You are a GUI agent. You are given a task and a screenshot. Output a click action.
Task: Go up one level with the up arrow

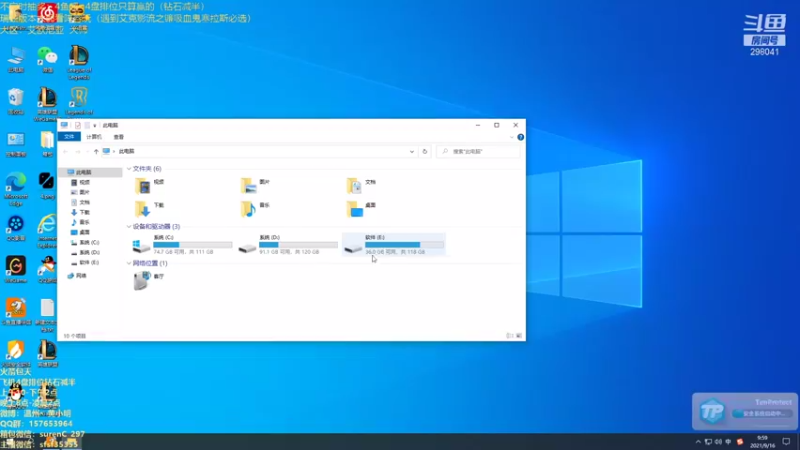click(96, 152)
